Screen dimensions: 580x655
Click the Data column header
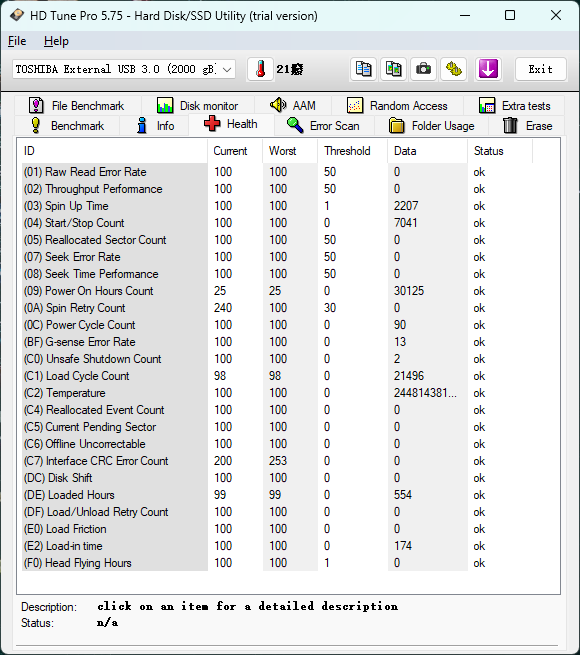point(427,151)
